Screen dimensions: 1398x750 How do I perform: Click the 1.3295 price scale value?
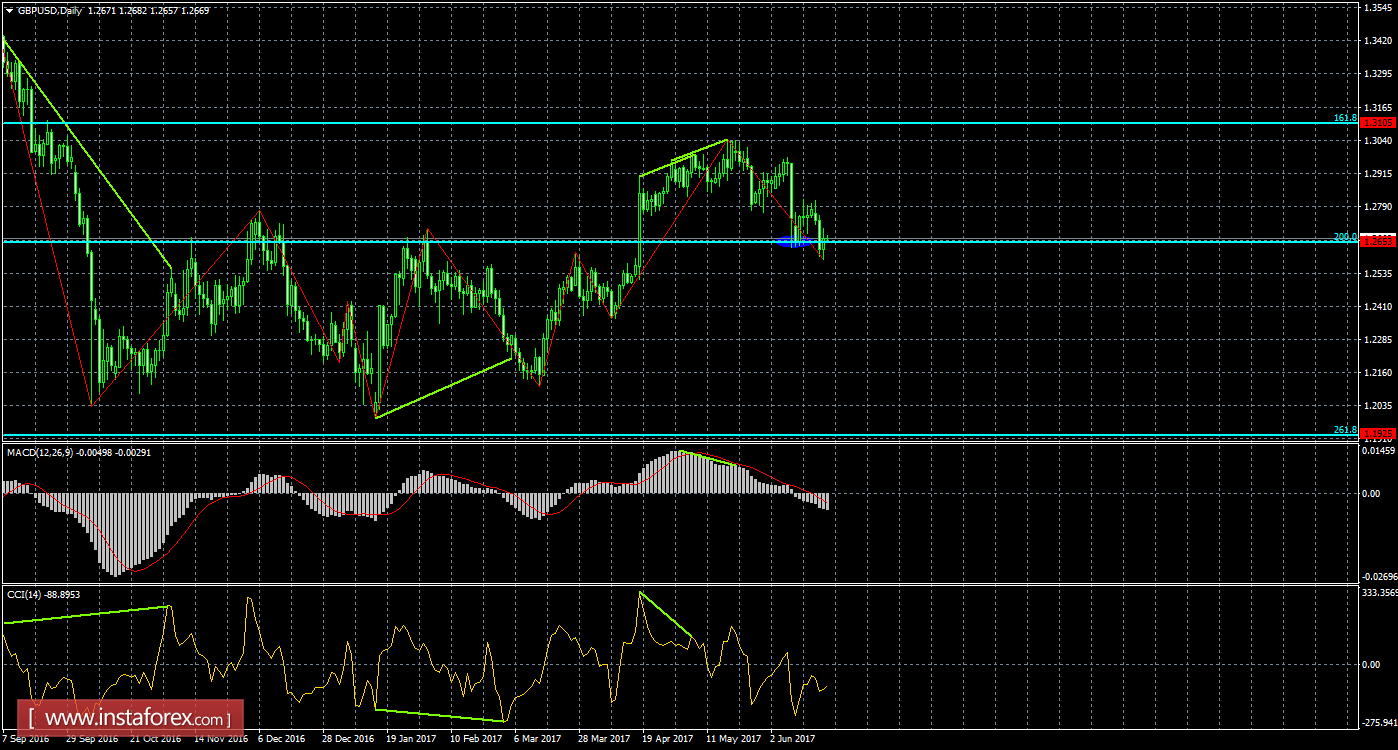1379,74
